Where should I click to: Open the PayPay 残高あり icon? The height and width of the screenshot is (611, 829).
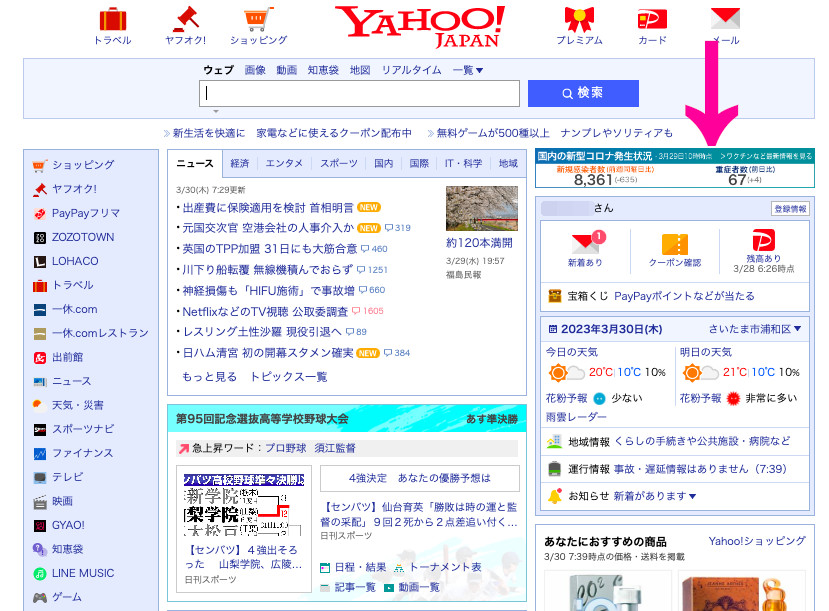point(763,240)
